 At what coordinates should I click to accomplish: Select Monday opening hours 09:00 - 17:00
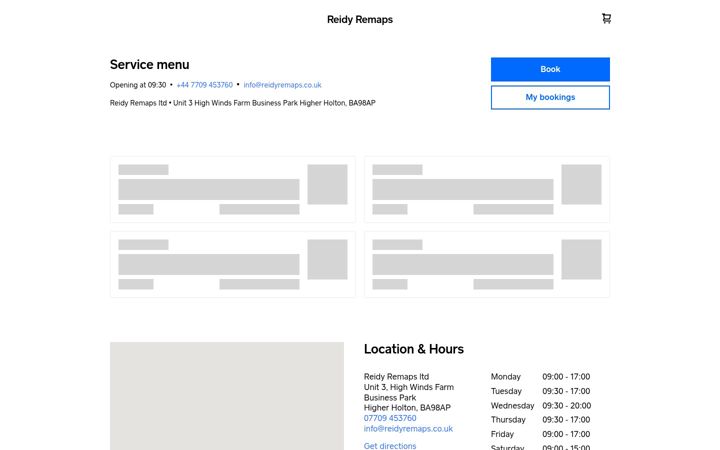[566, 377]
